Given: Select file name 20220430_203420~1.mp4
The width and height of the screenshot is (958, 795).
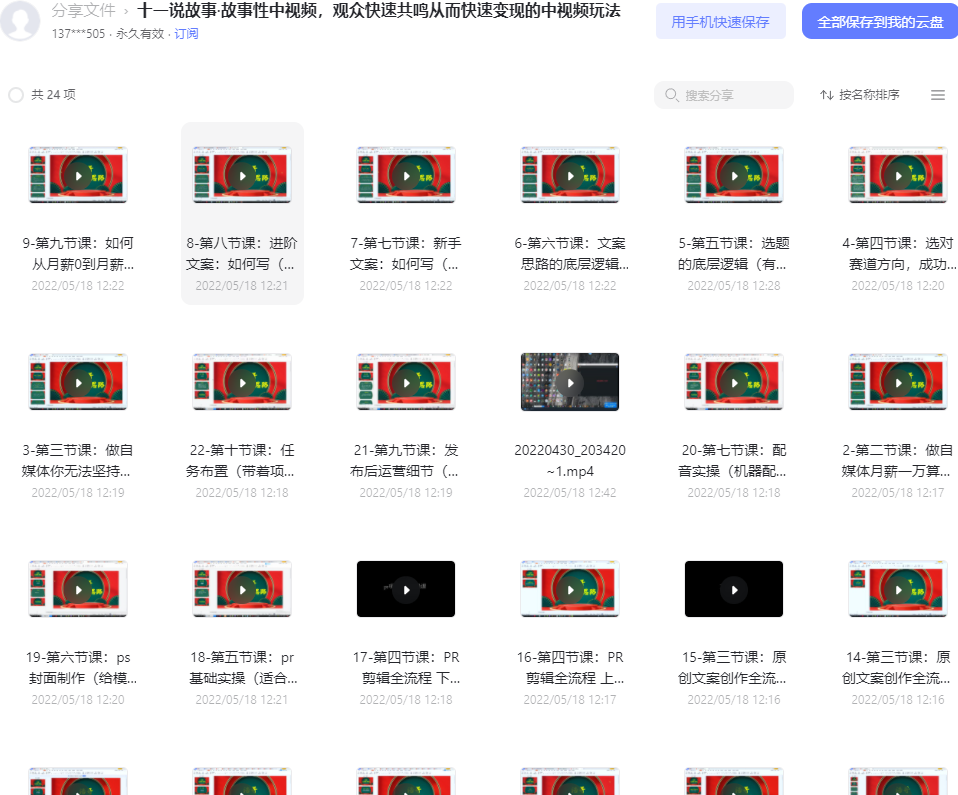Looking at the screenshot, I should point(570,461).
